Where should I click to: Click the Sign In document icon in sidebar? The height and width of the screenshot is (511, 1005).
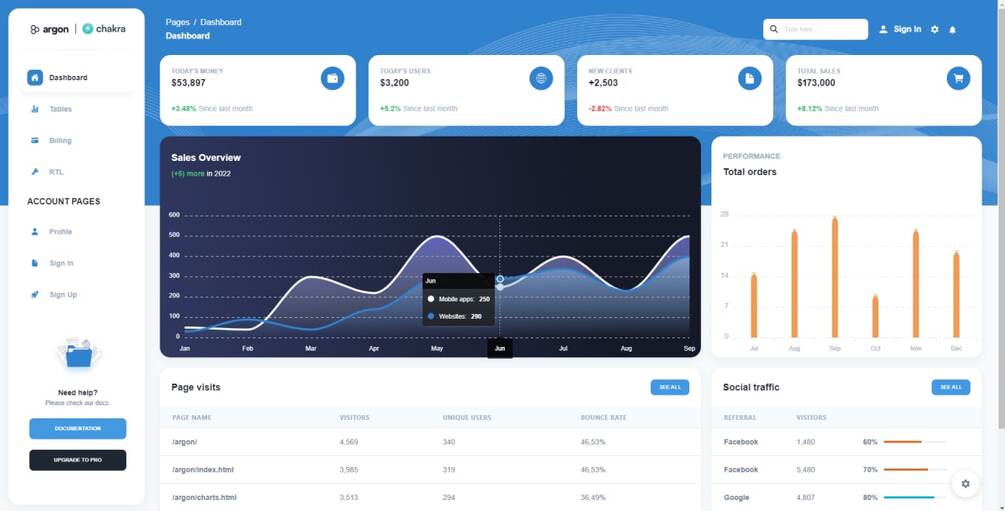35,263
